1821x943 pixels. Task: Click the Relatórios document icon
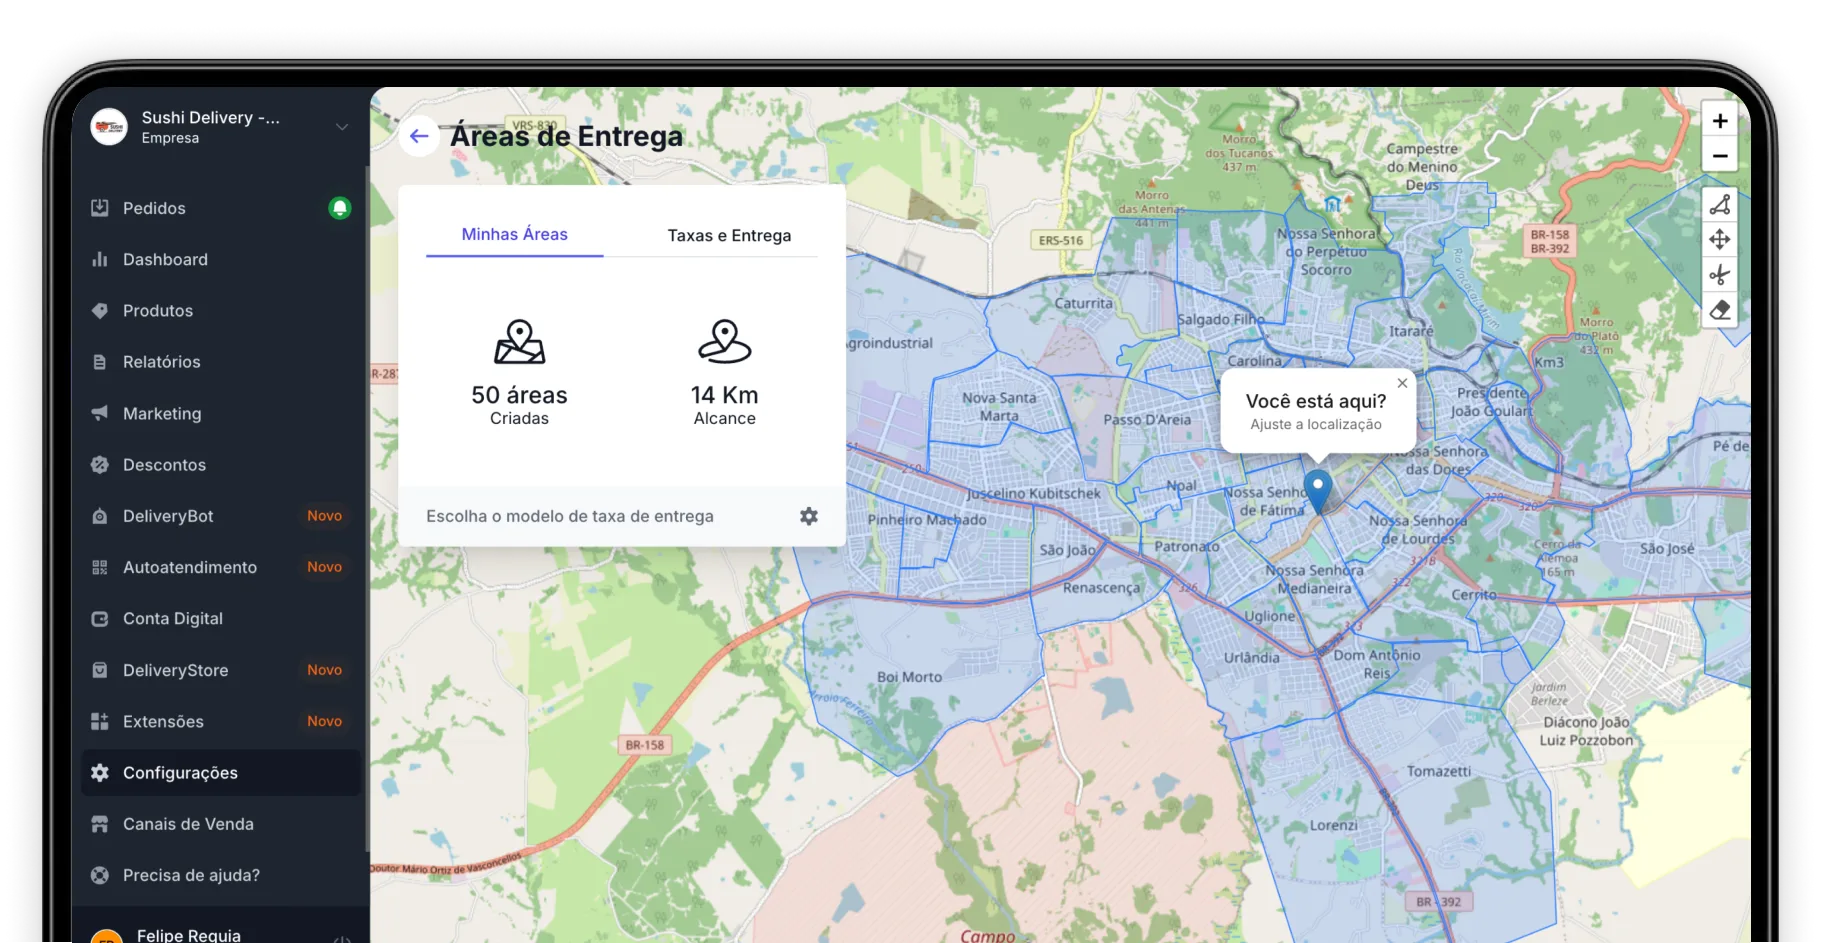[x=100, y=362]
